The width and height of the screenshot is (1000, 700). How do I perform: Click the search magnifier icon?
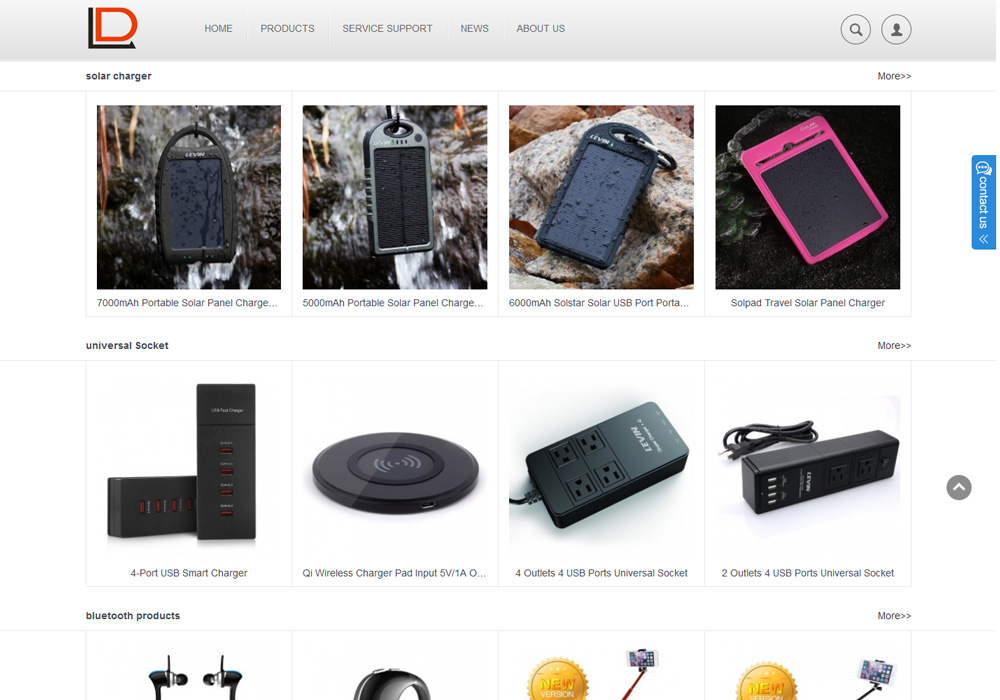(x=855, y=29)
